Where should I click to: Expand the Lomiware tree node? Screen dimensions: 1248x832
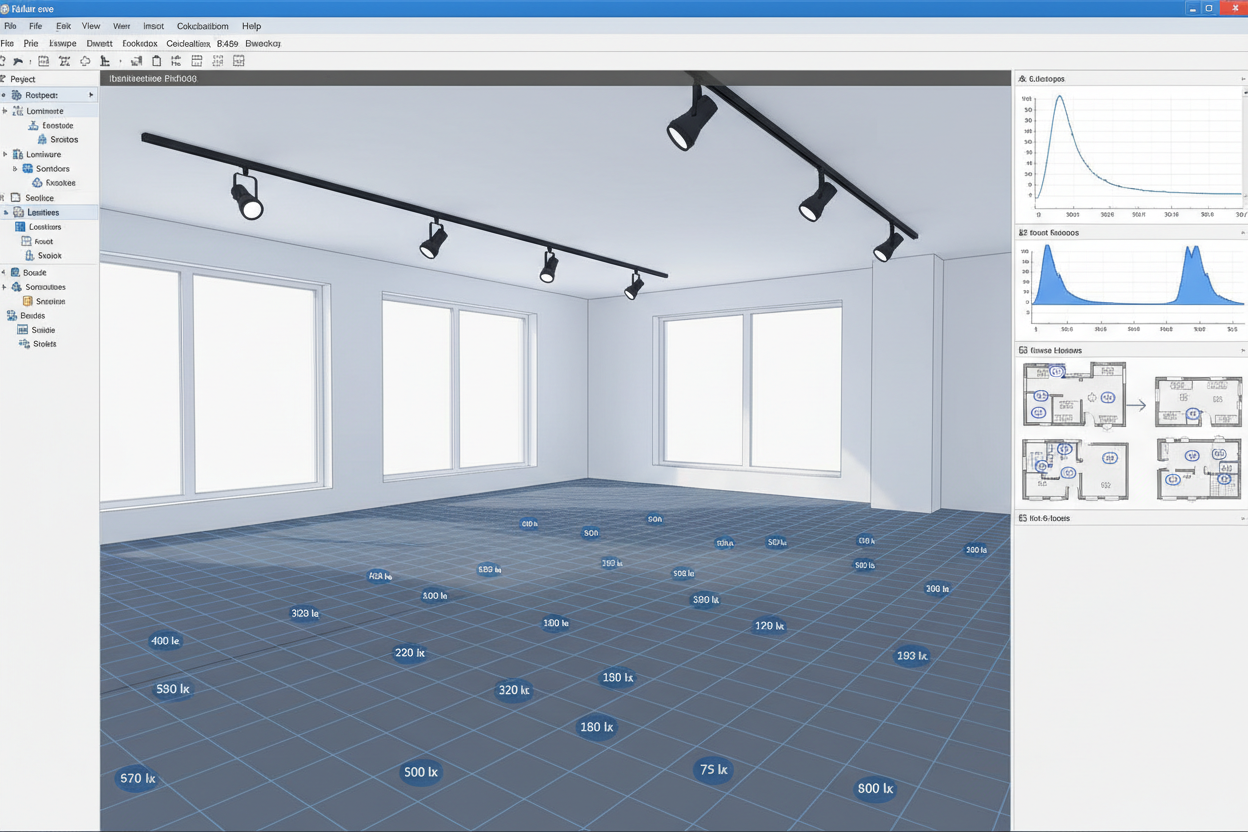tap(6, 155)
